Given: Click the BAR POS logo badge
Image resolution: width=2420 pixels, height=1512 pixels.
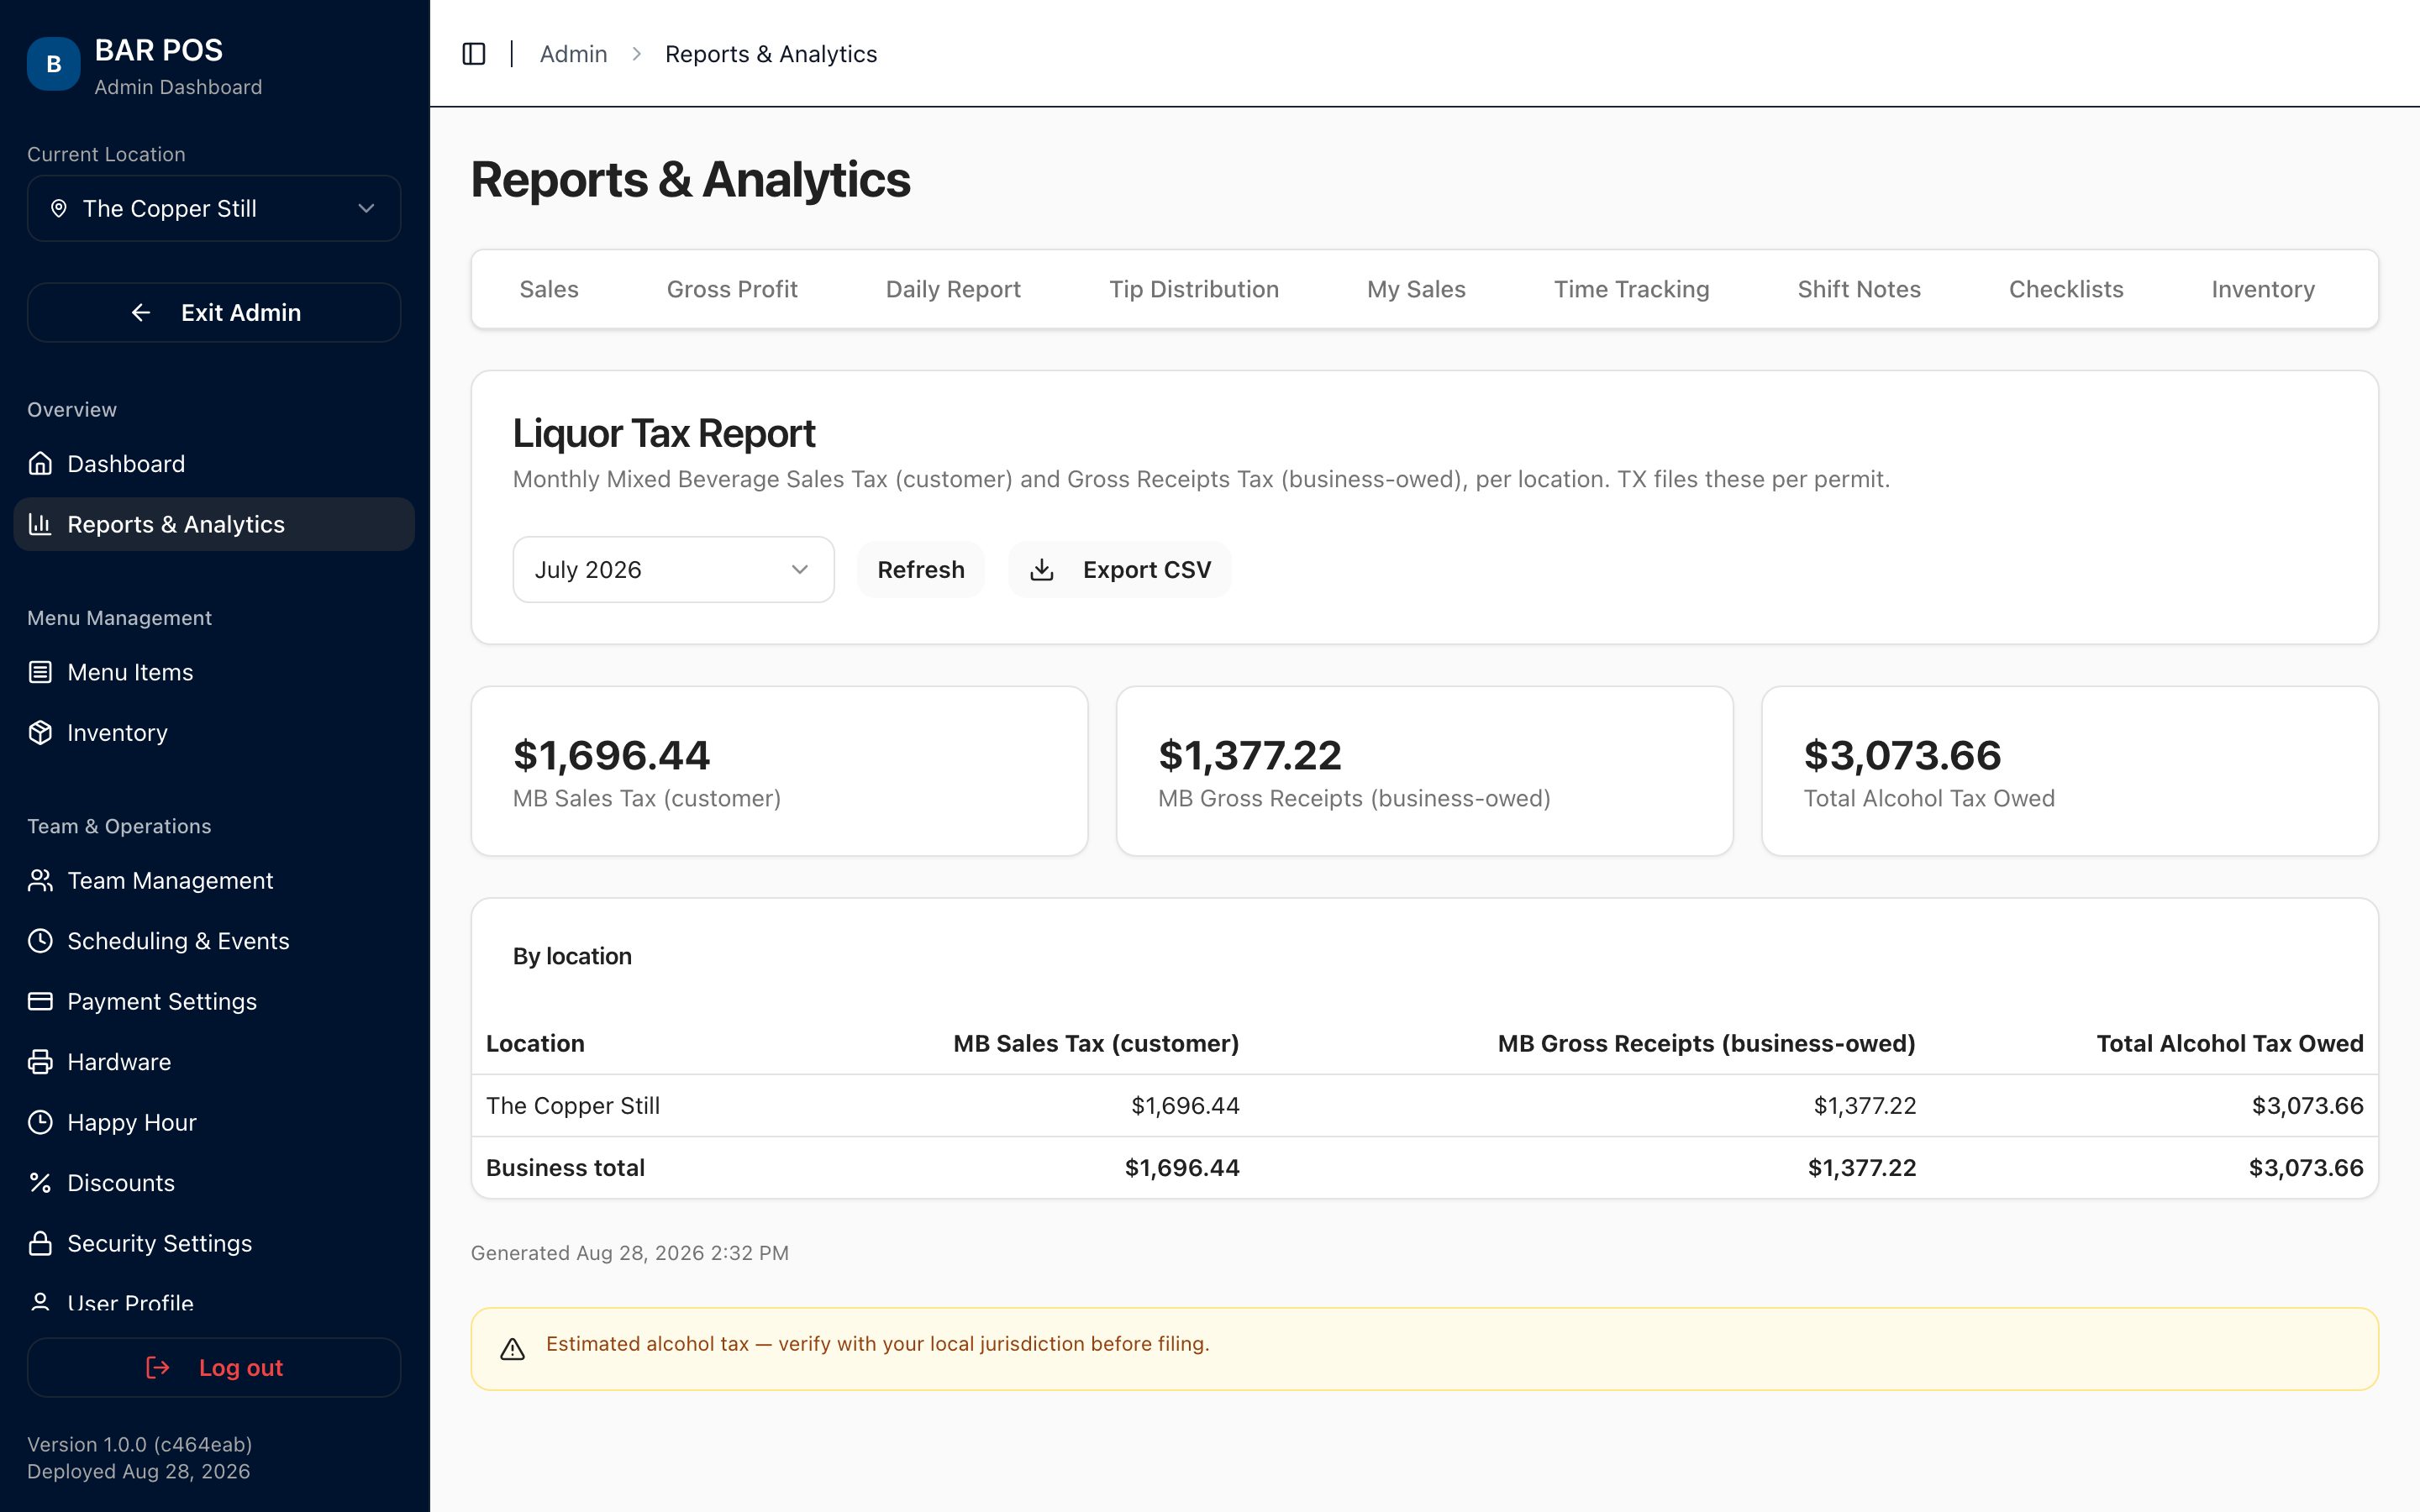Looking at the screenshot, I should [x=54, y=64].
